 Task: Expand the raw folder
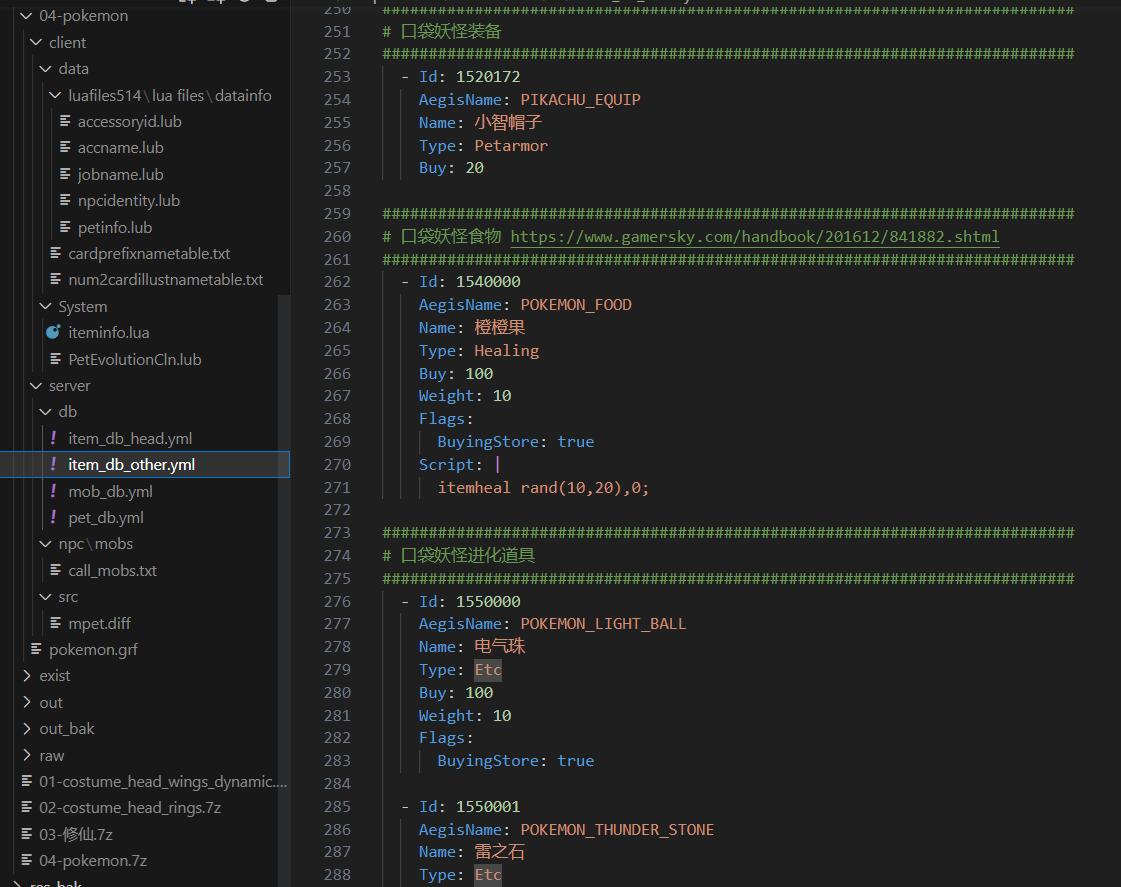click(27, 756)
